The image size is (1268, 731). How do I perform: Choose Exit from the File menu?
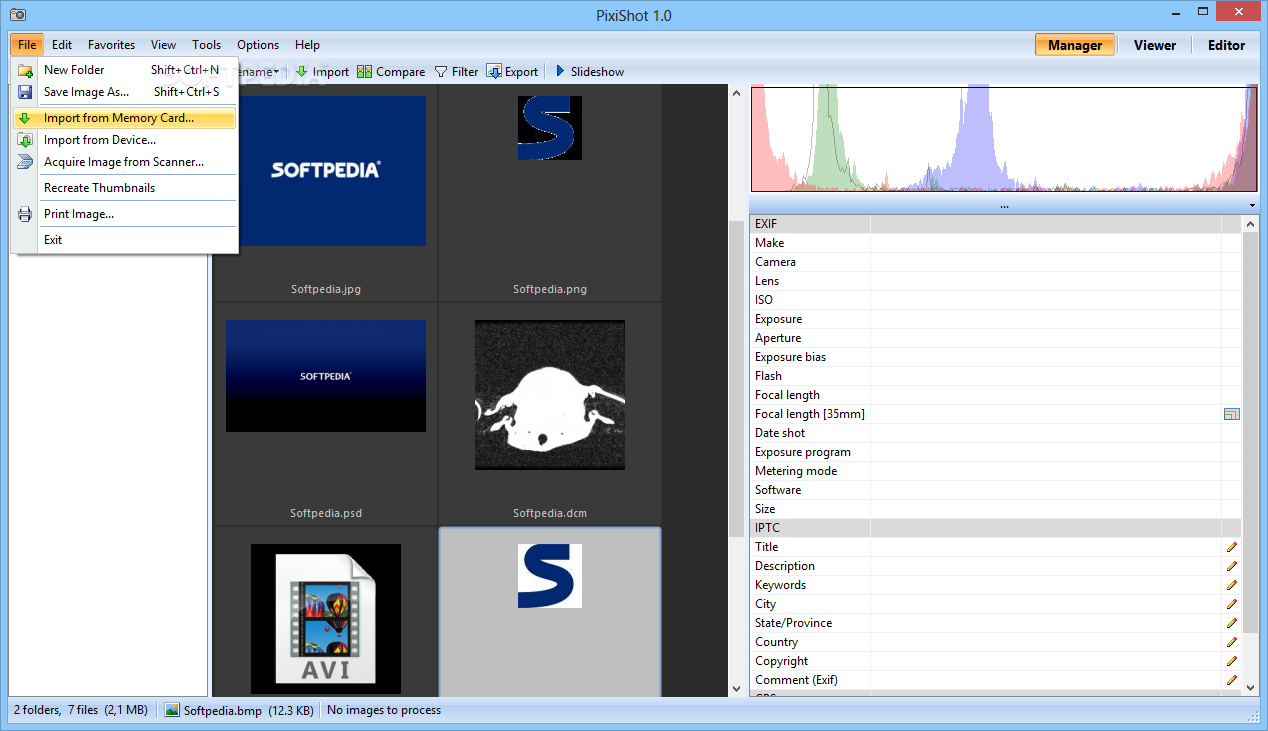click(125, 240)
